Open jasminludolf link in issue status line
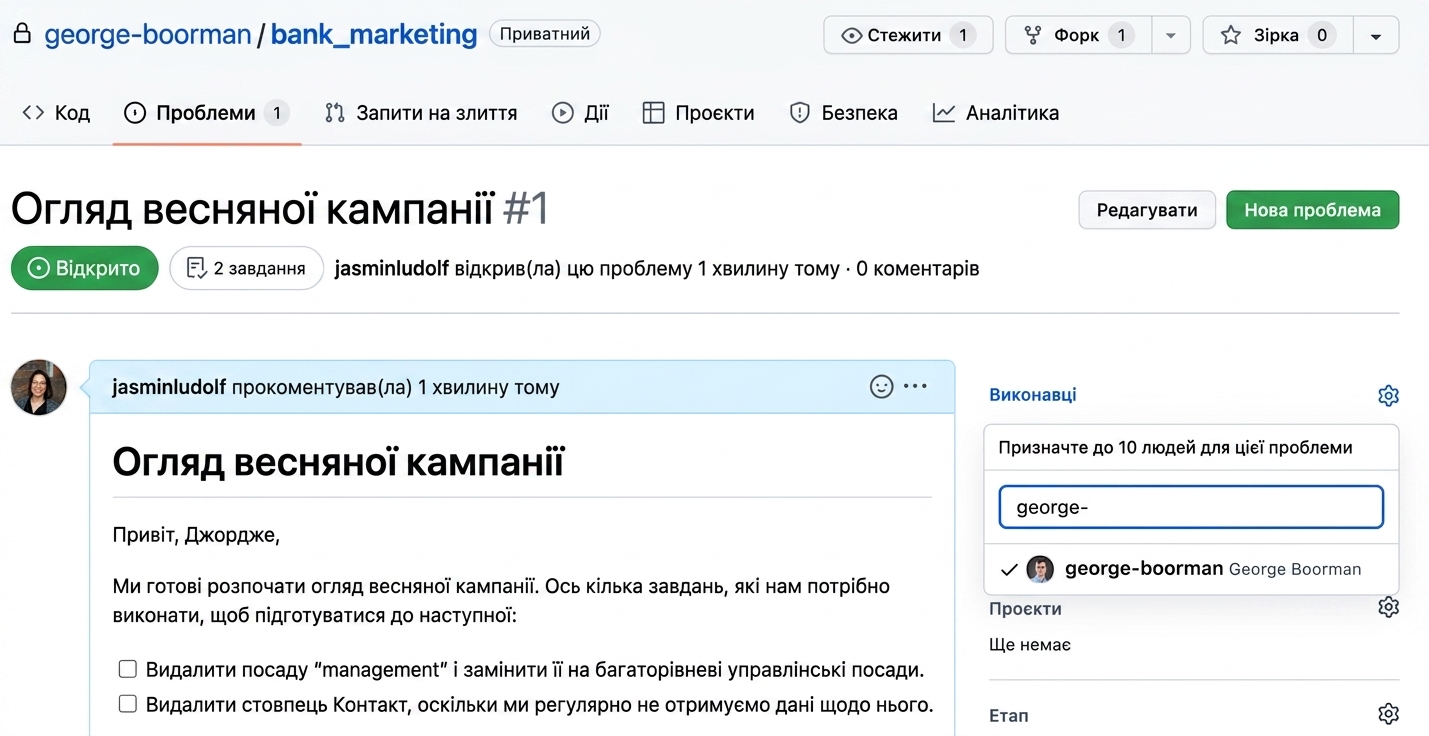 click(392, 268)
